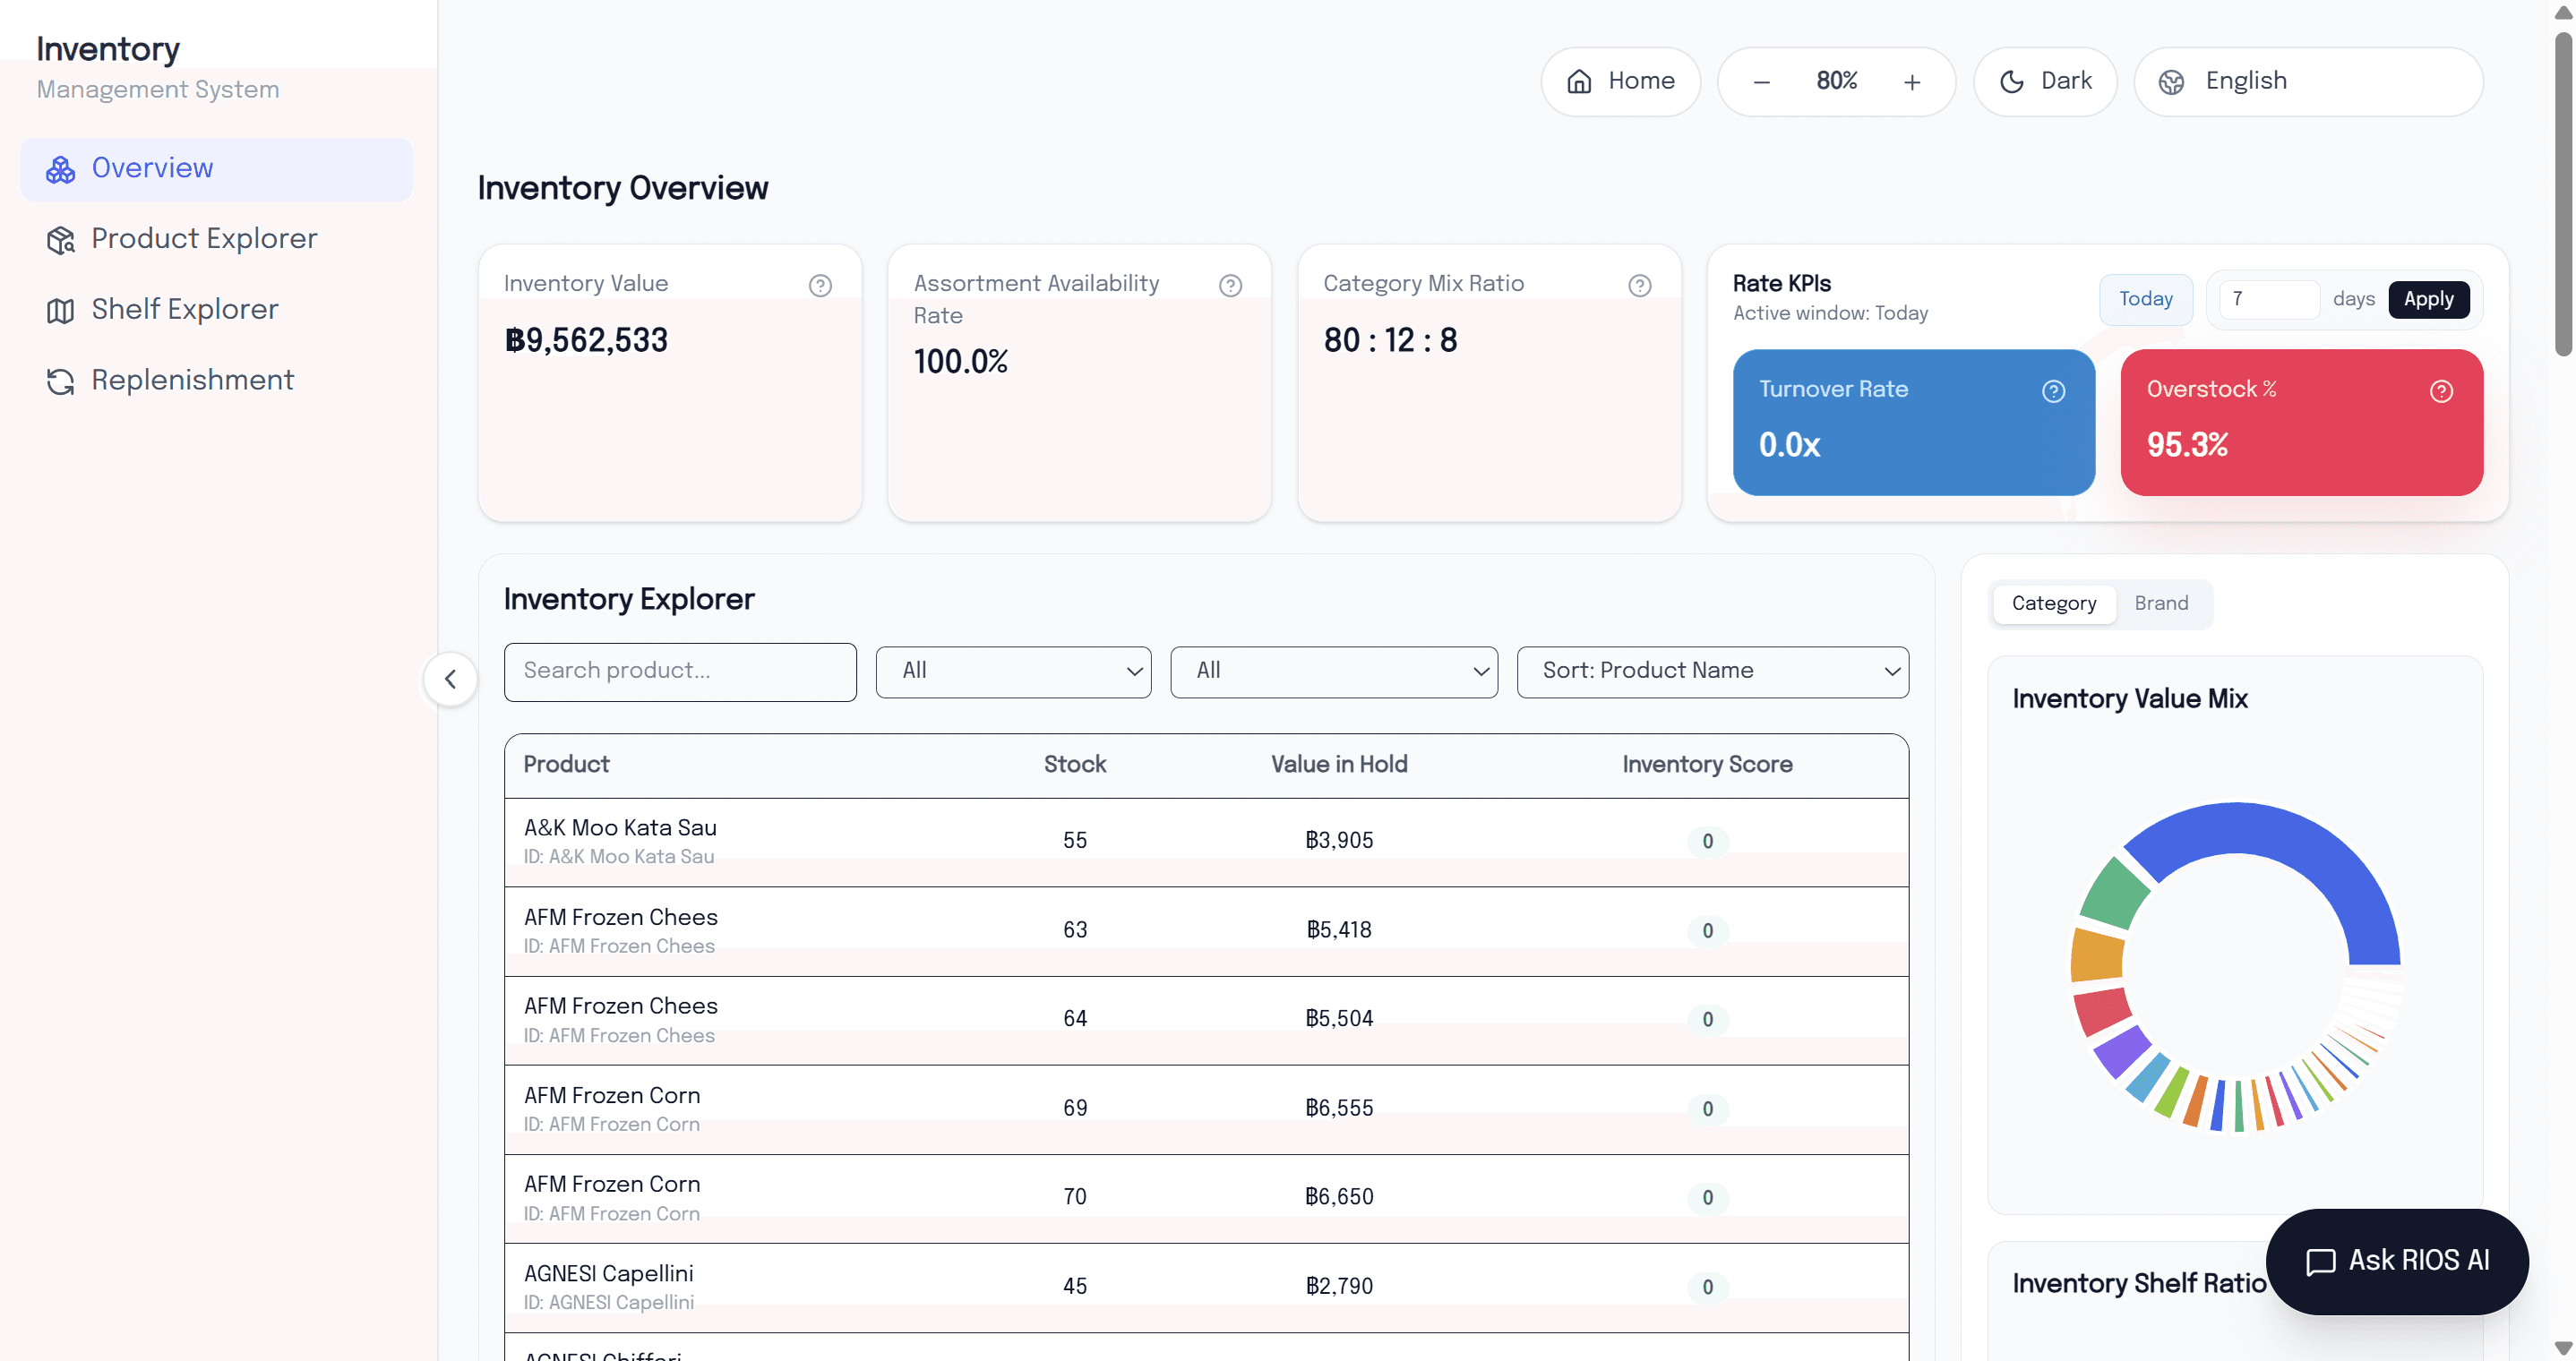Click the Product column header

566,765
